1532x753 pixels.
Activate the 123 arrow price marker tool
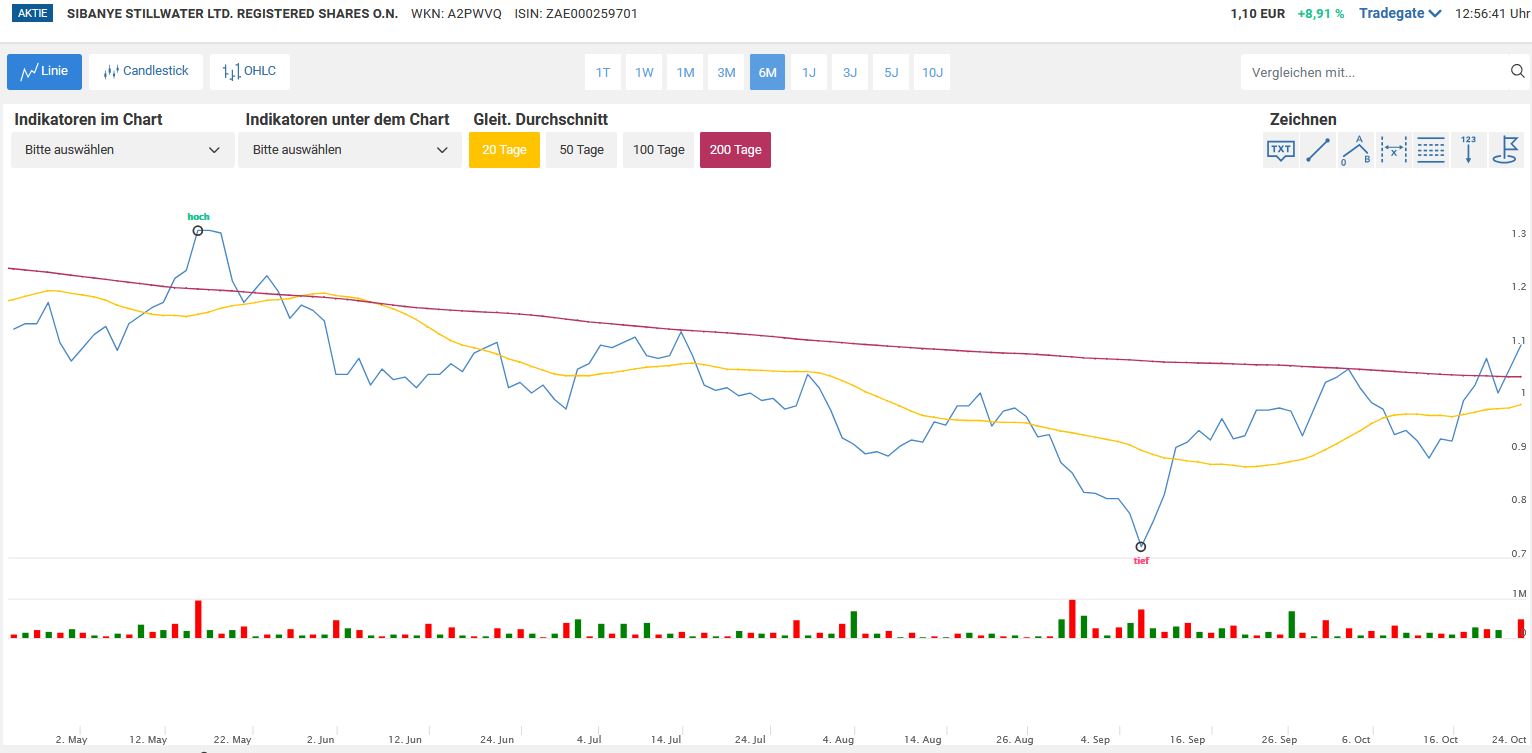(x=1468, y=150)
